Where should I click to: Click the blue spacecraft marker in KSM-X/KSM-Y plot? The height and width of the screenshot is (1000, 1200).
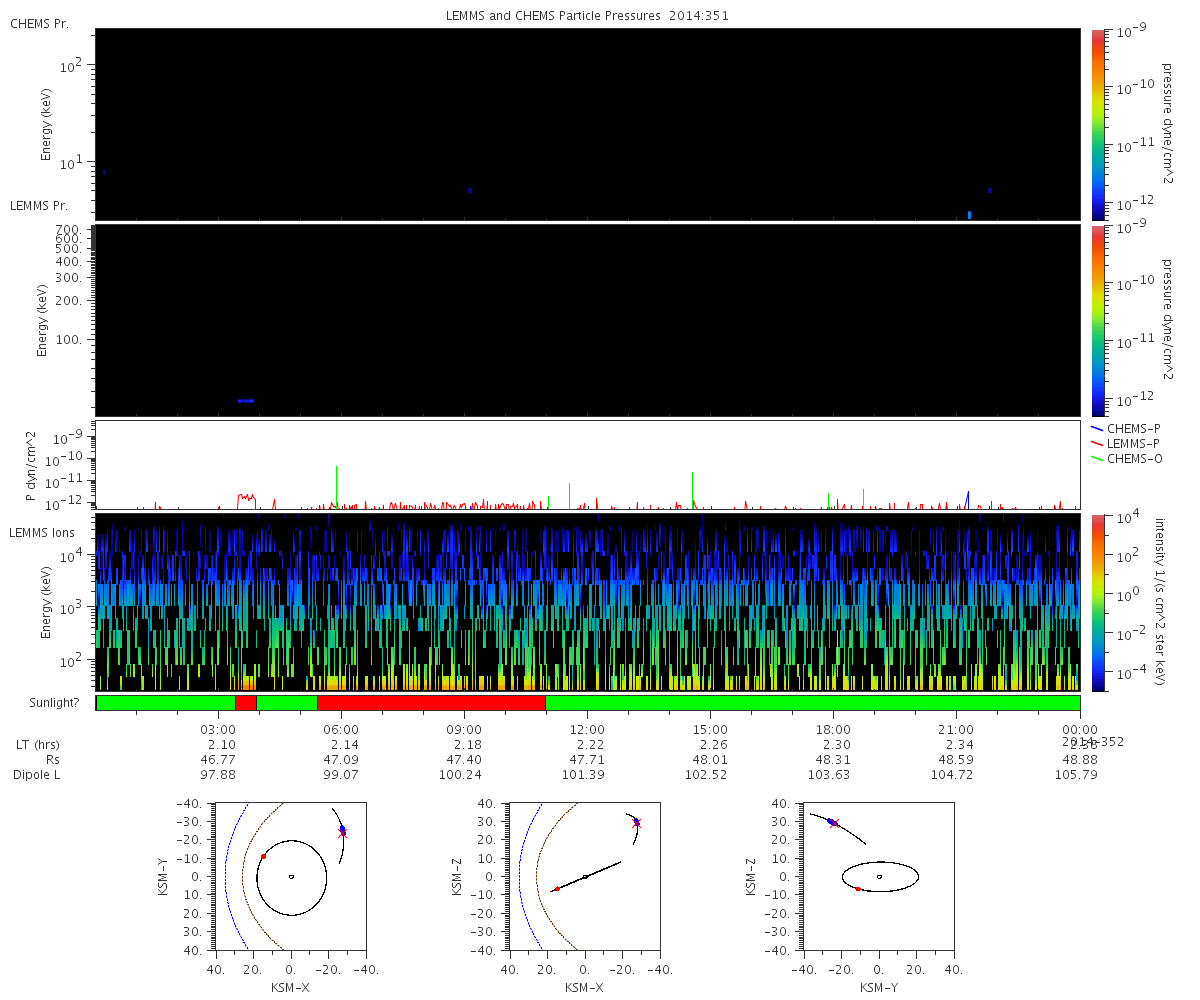click(342, 829)
